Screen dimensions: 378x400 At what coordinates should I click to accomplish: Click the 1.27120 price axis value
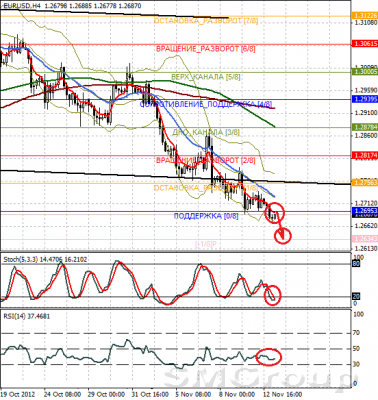pos(366,203)
